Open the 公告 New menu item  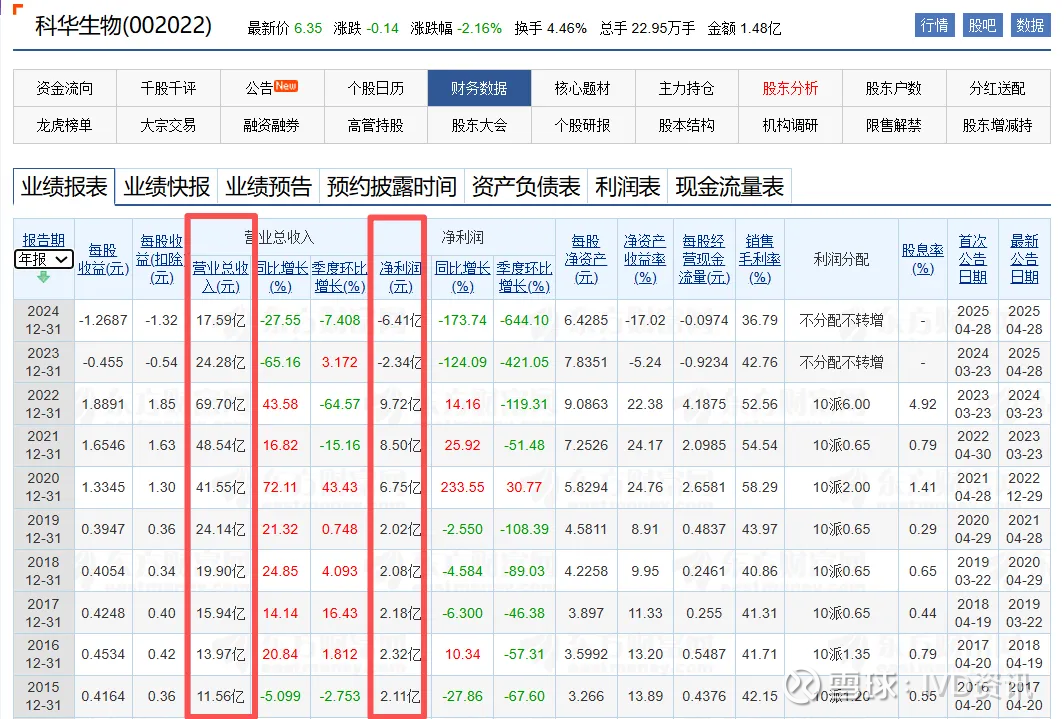[272, 88]
